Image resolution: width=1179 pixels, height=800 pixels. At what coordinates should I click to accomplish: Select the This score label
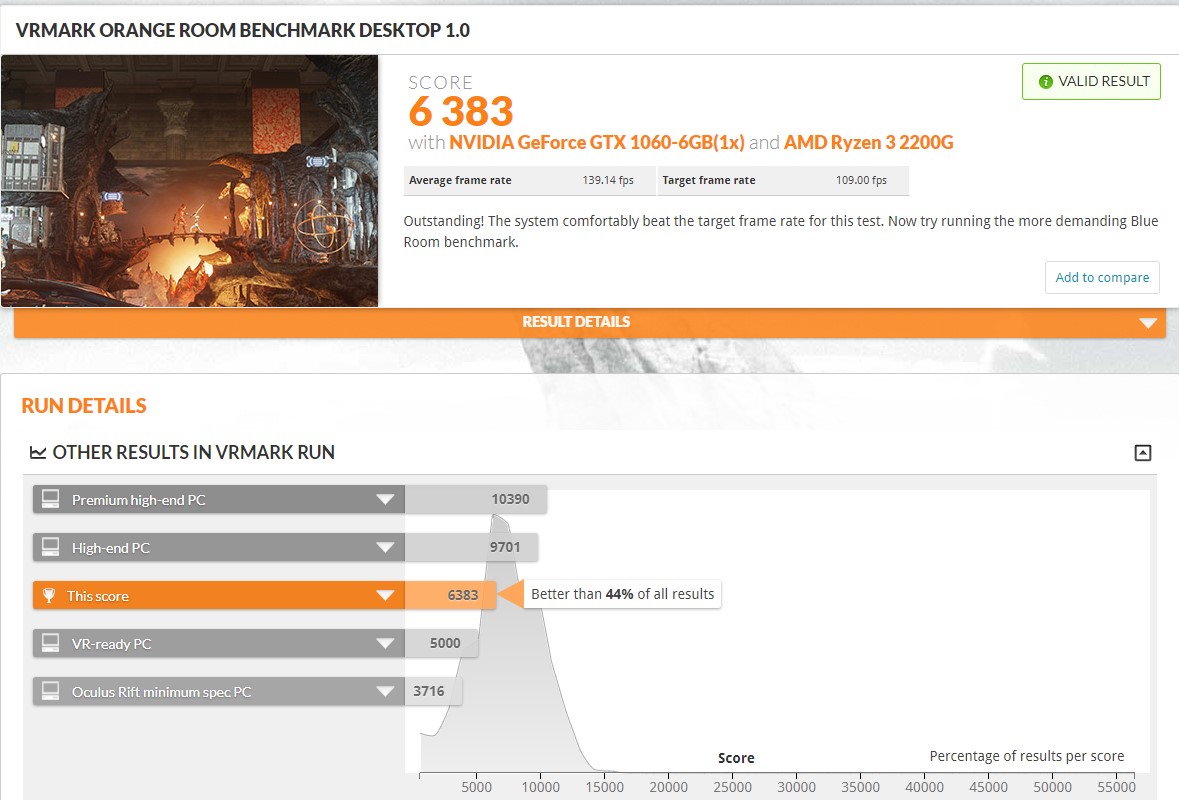click(98, 596)
